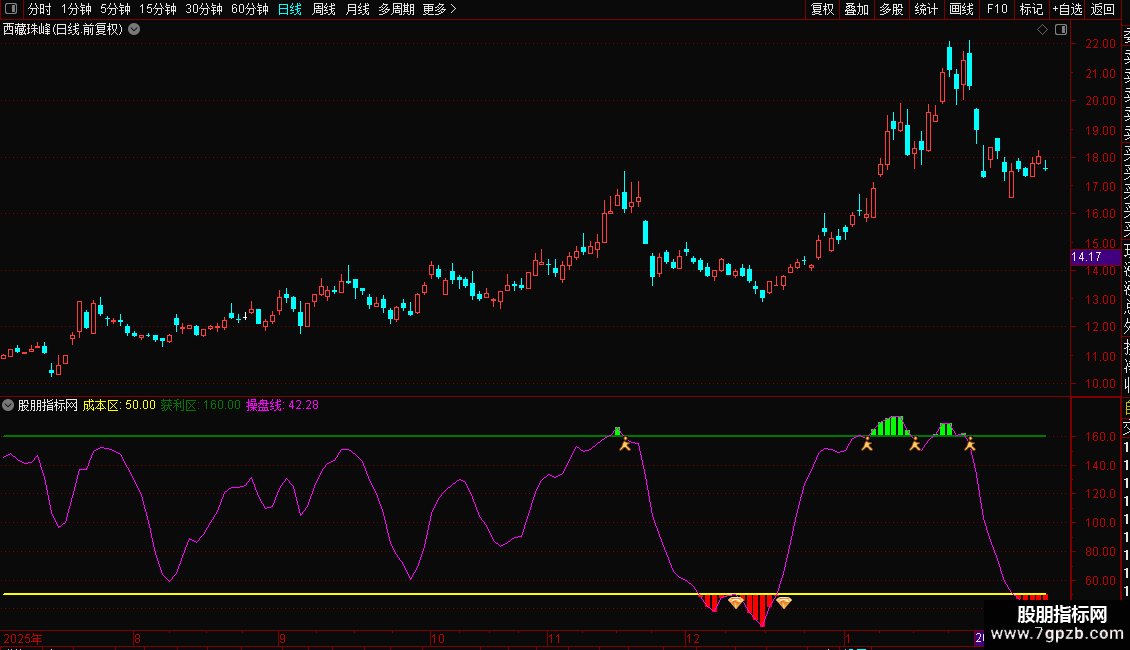This screenshot has height=650, width=1130.
Task: Select the 15分钟 period tab
Action: 157,9
